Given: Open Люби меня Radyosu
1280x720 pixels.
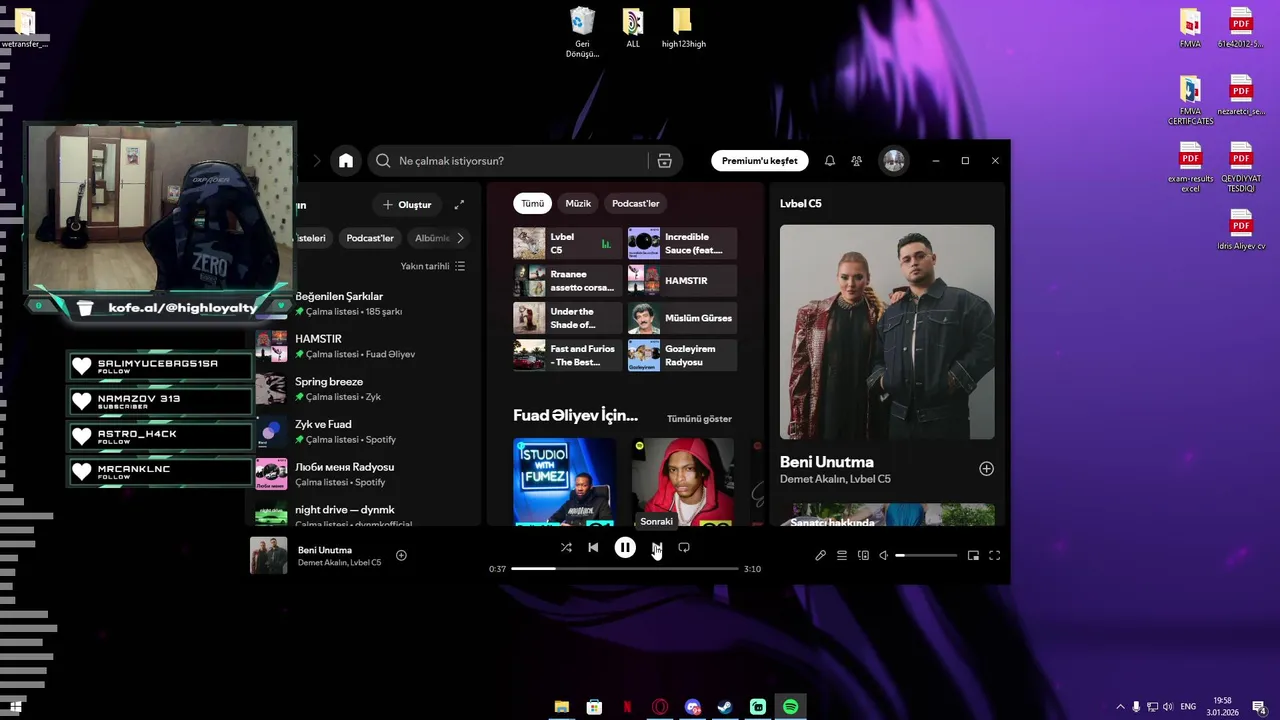Looking at the screenshot, I should 362,474.
